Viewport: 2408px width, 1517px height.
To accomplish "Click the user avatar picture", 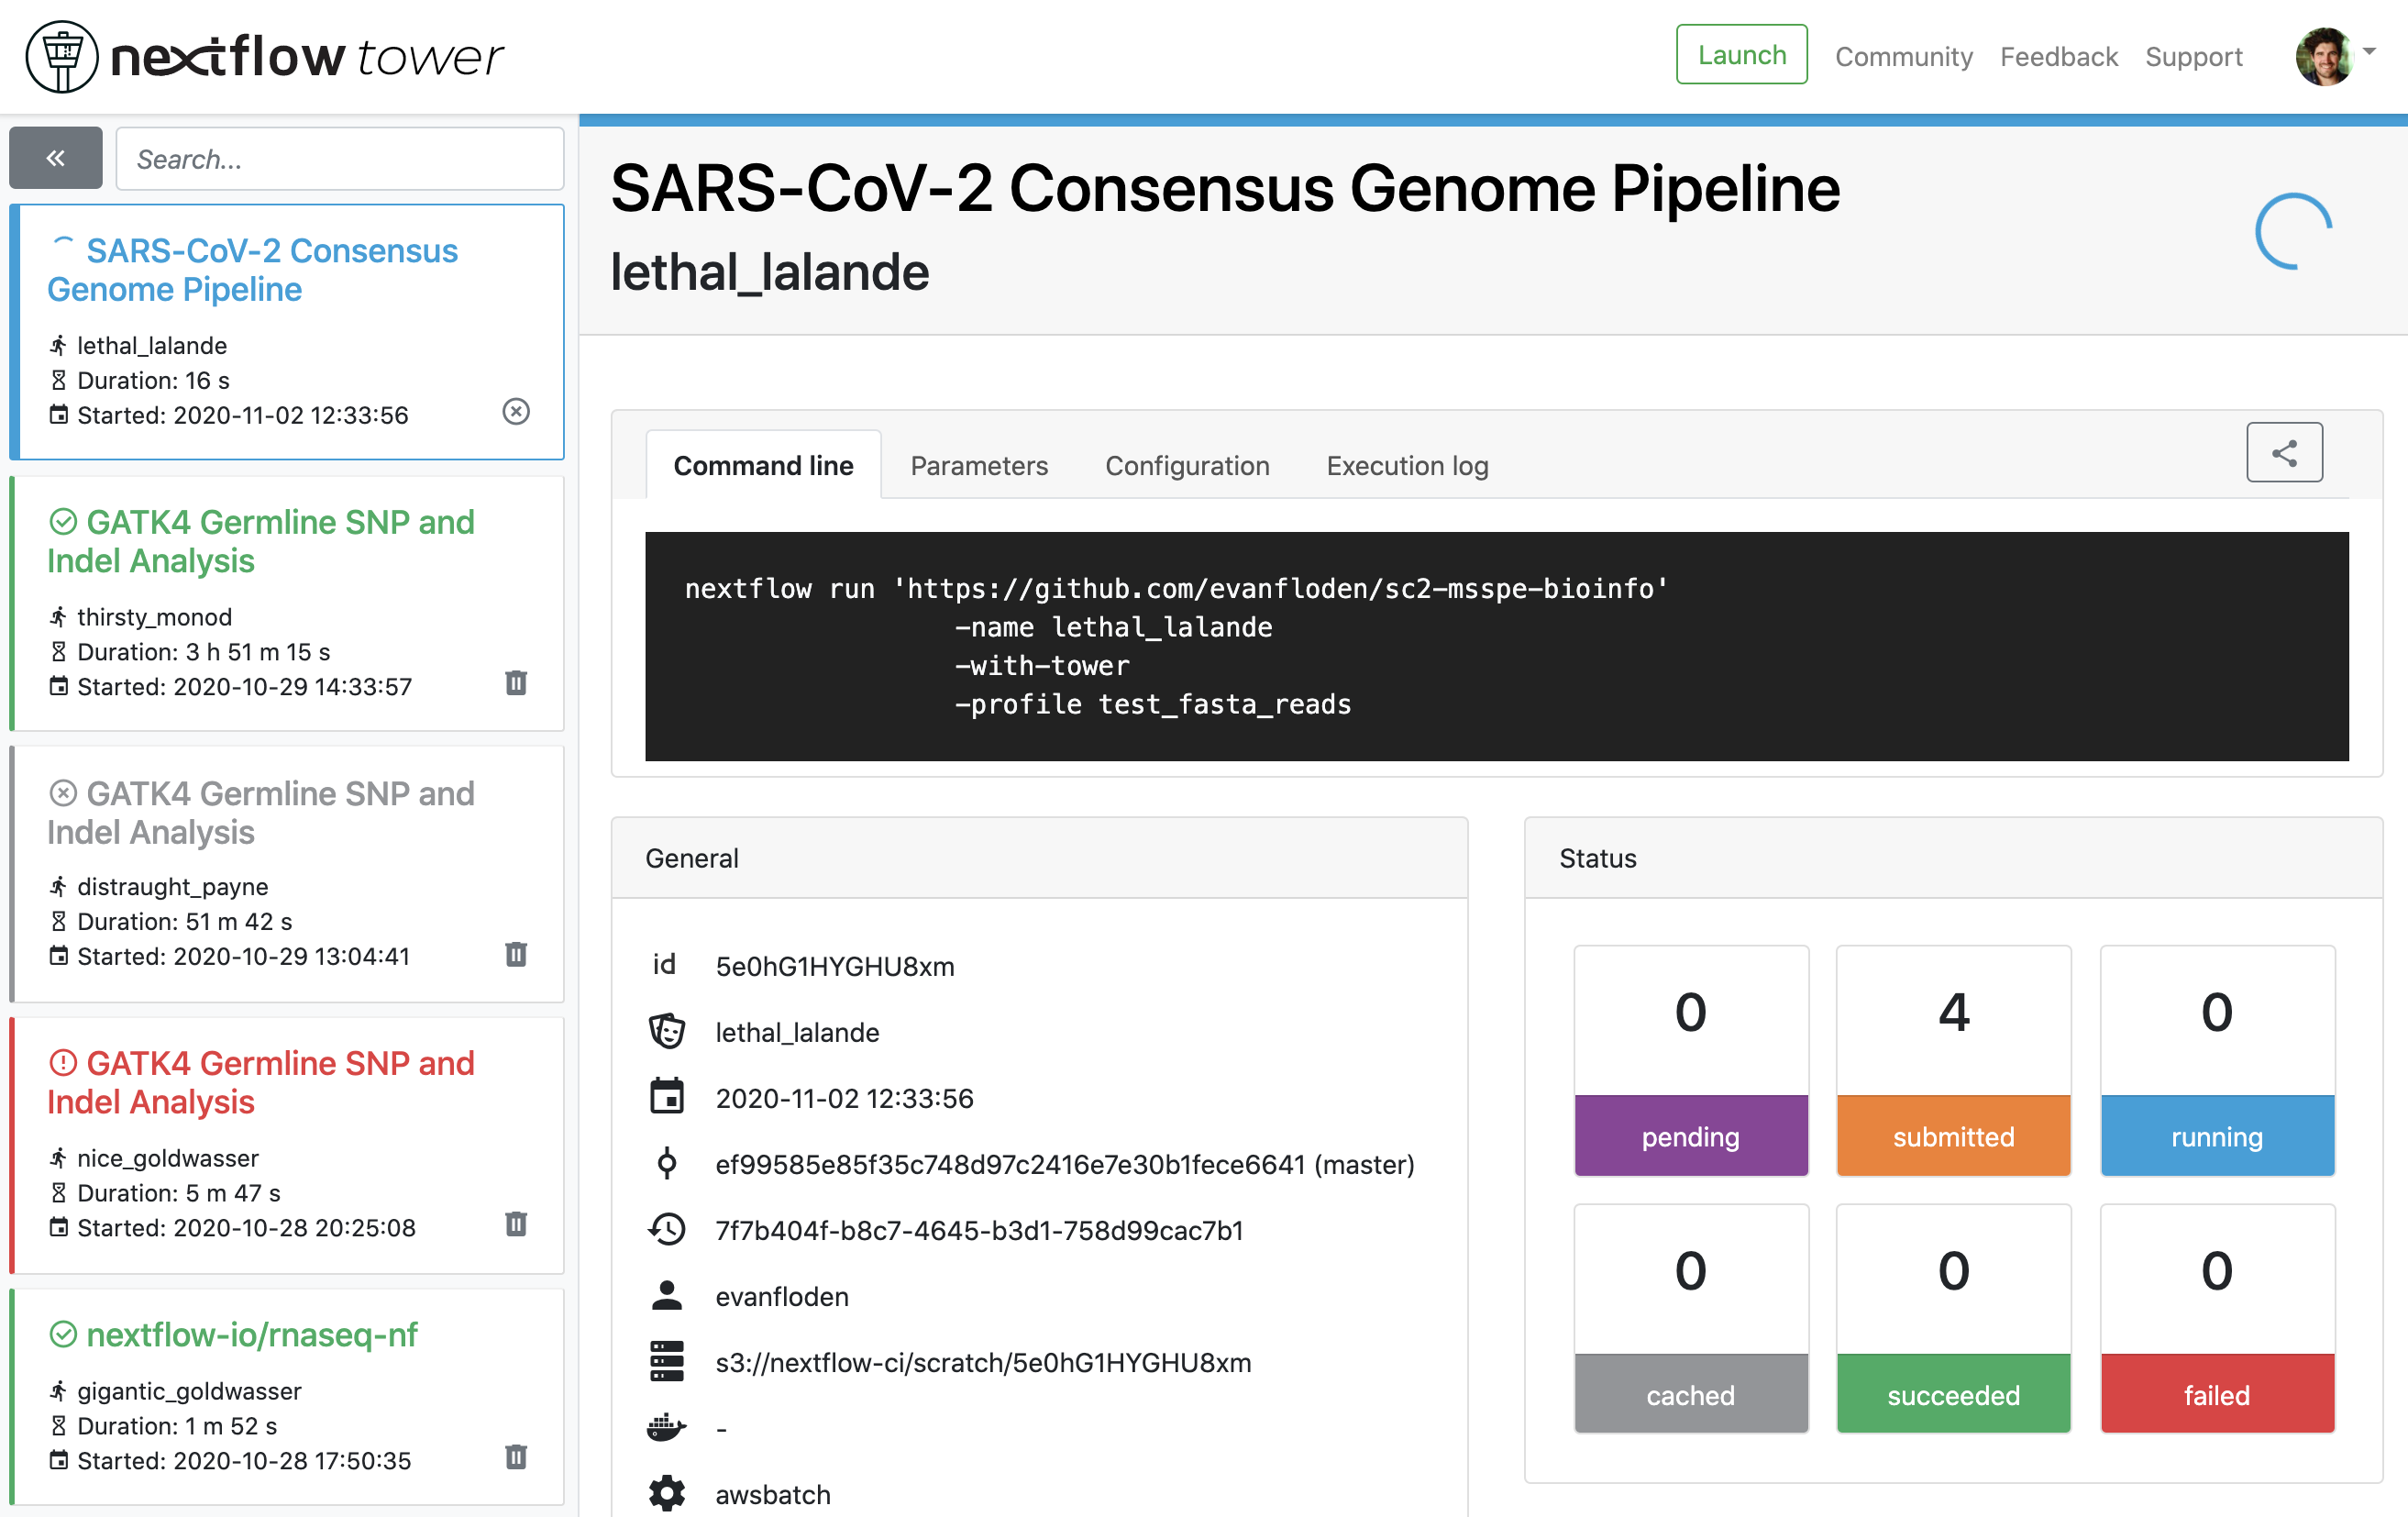I will 2323,57.
